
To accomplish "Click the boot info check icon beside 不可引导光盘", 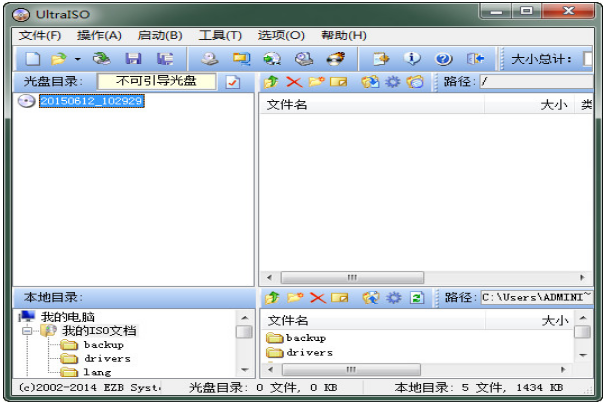I will (233, 82).
